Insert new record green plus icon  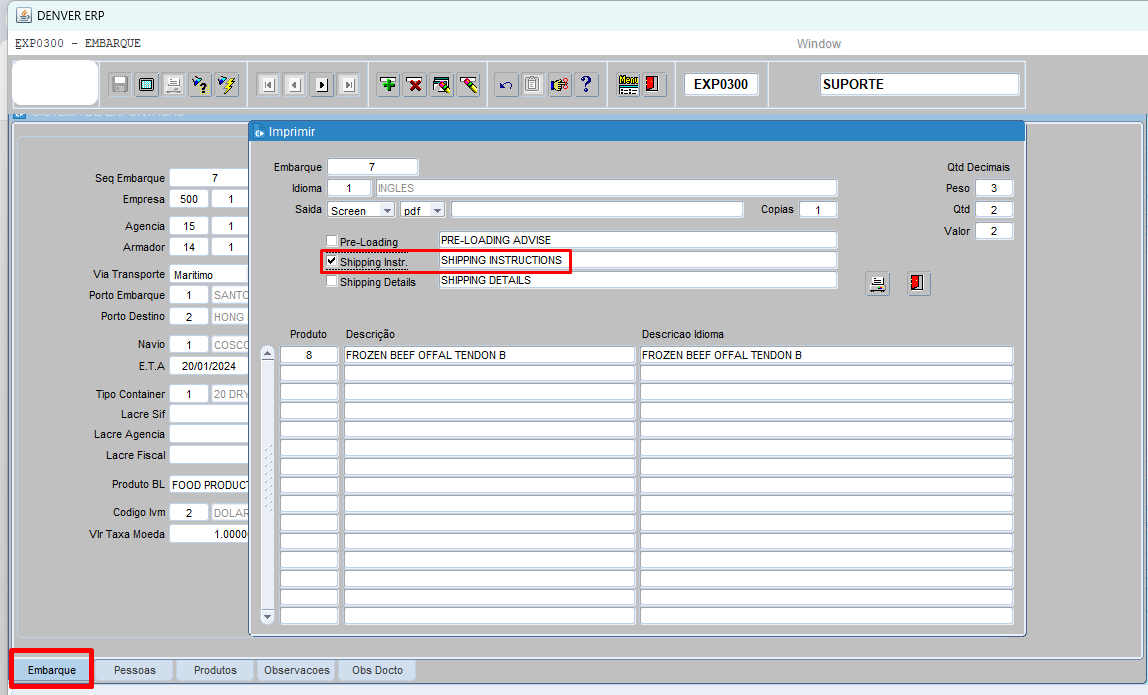(388, 85)
